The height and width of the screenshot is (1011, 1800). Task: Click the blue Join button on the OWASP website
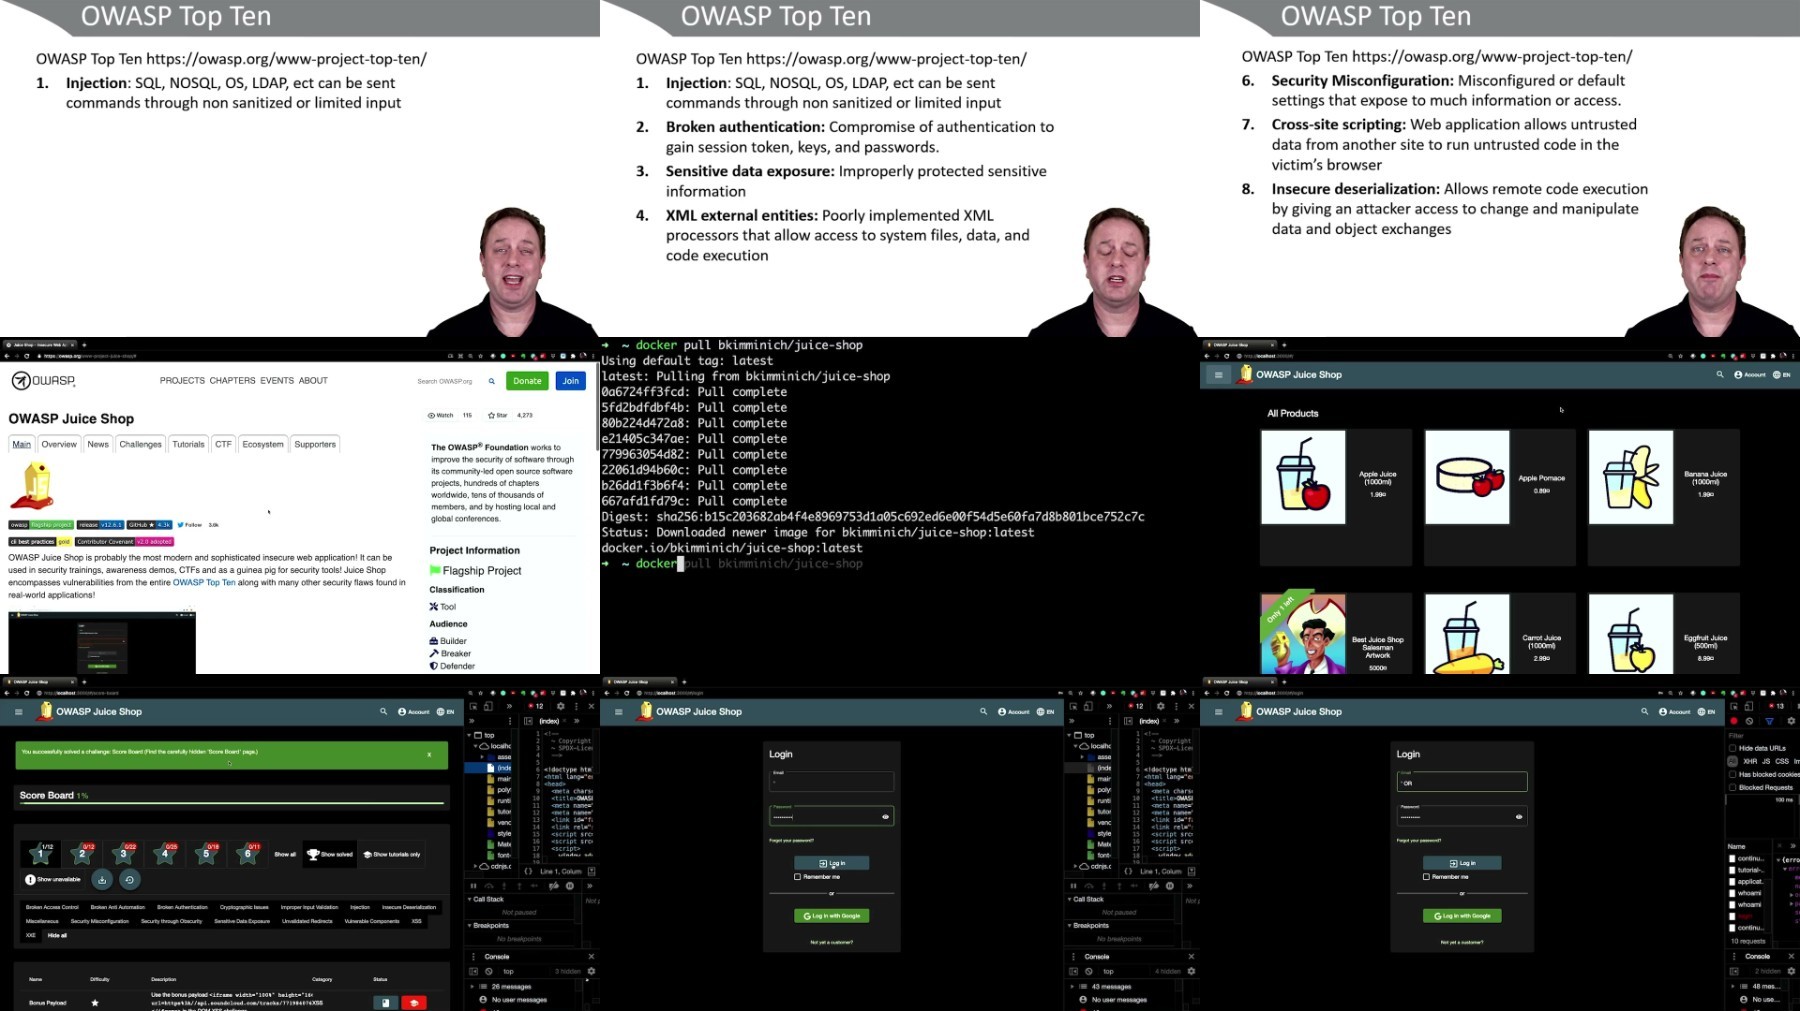click(571, 381)
